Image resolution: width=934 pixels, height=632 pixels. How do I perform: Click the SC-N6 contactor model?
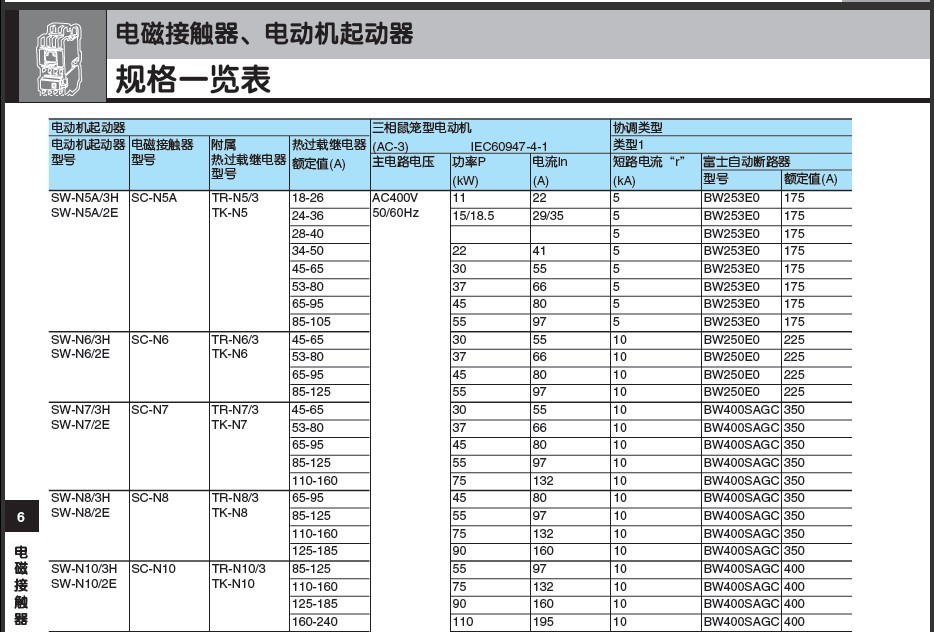[x=150, y=340]
